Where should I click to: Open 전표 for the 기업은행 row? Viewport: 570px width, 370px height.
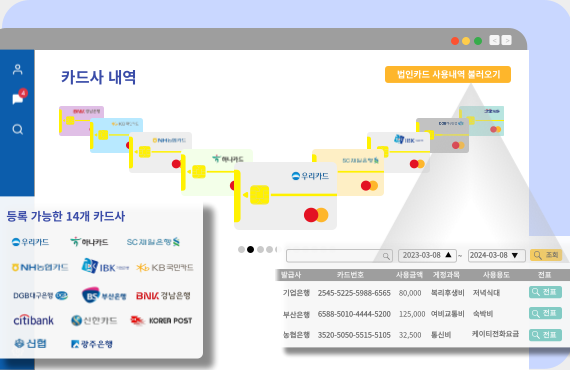click(545, 292)
